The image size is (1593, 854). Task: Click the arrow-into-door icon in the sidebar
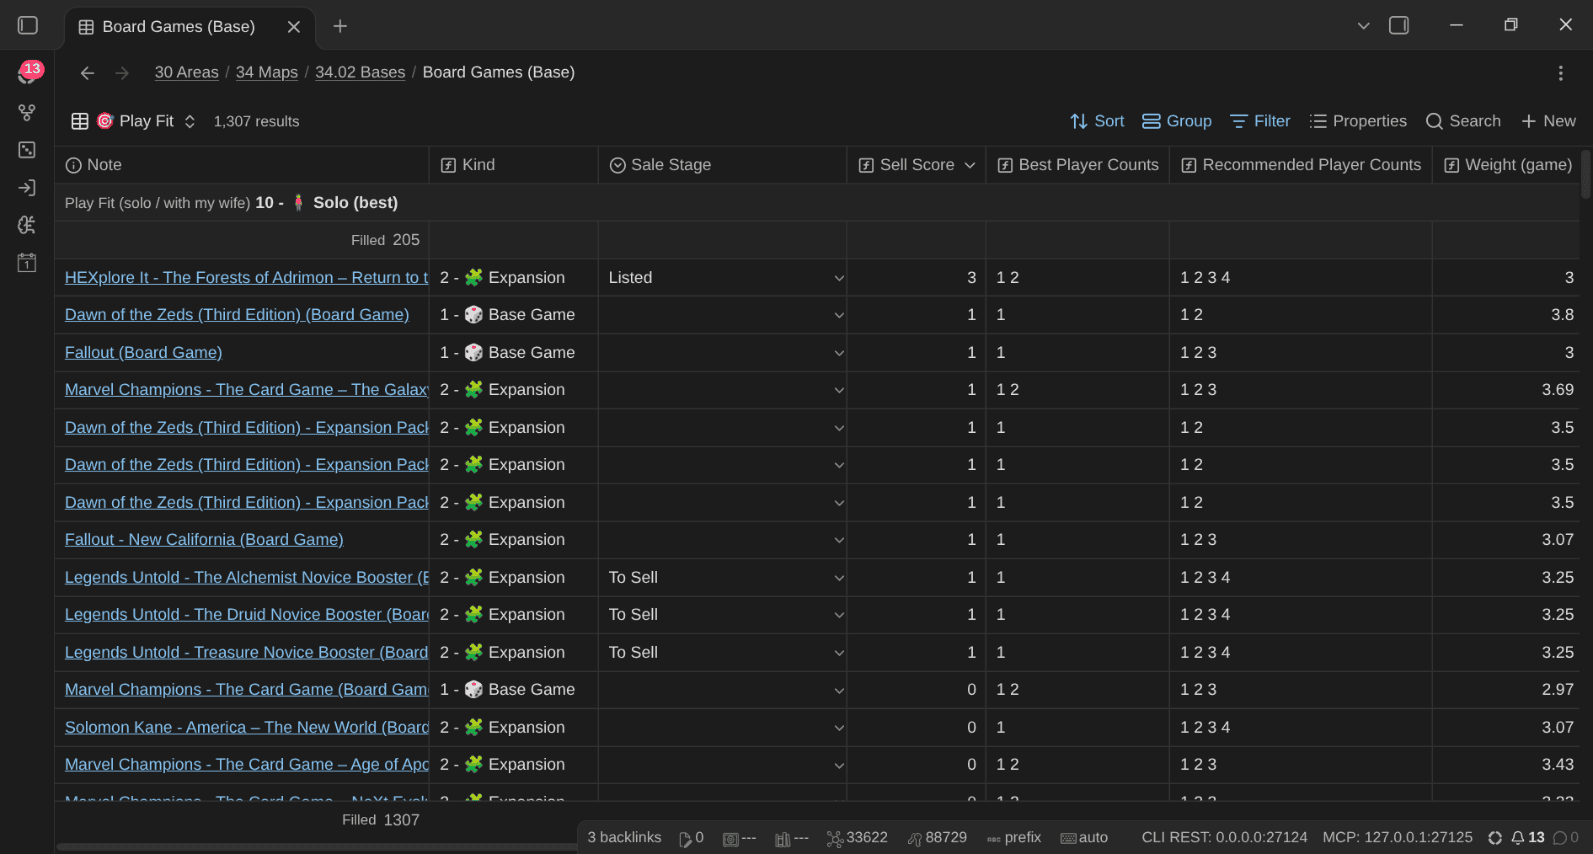coord(27,188)
